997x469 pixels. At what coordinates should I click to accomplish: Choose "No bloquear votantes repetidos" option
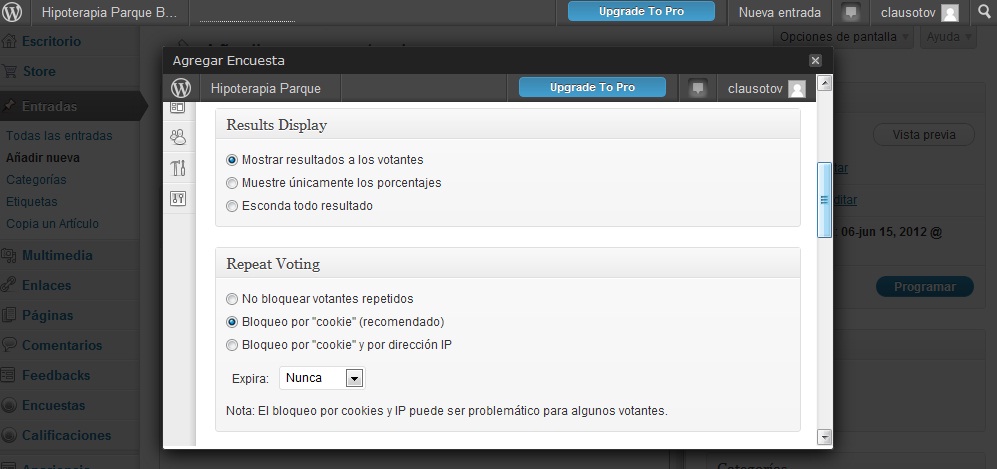tap(232, 299)
